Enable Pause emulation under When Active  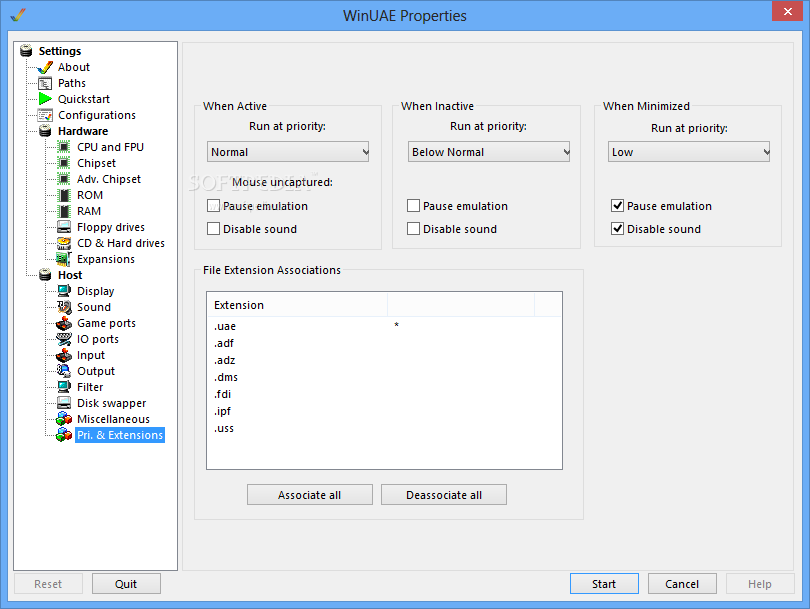[x=213, y=206]
